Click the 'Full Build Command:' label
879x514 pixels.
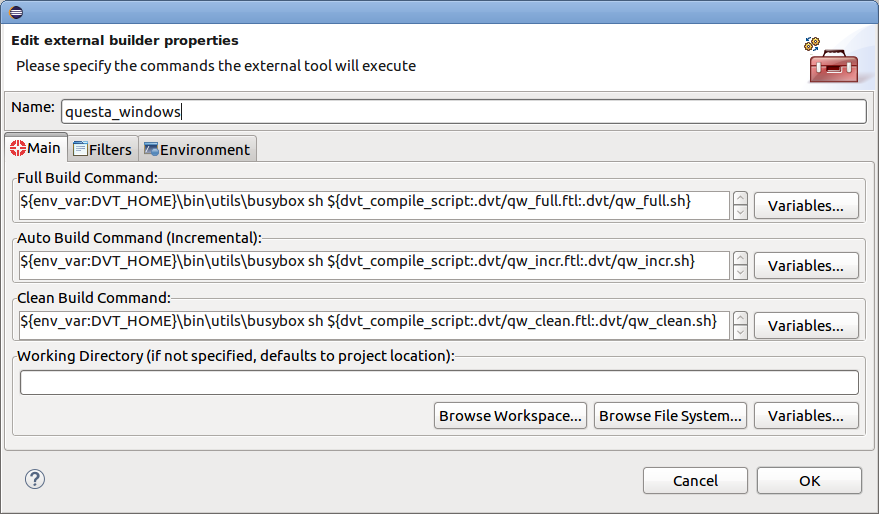pos(87,178)
